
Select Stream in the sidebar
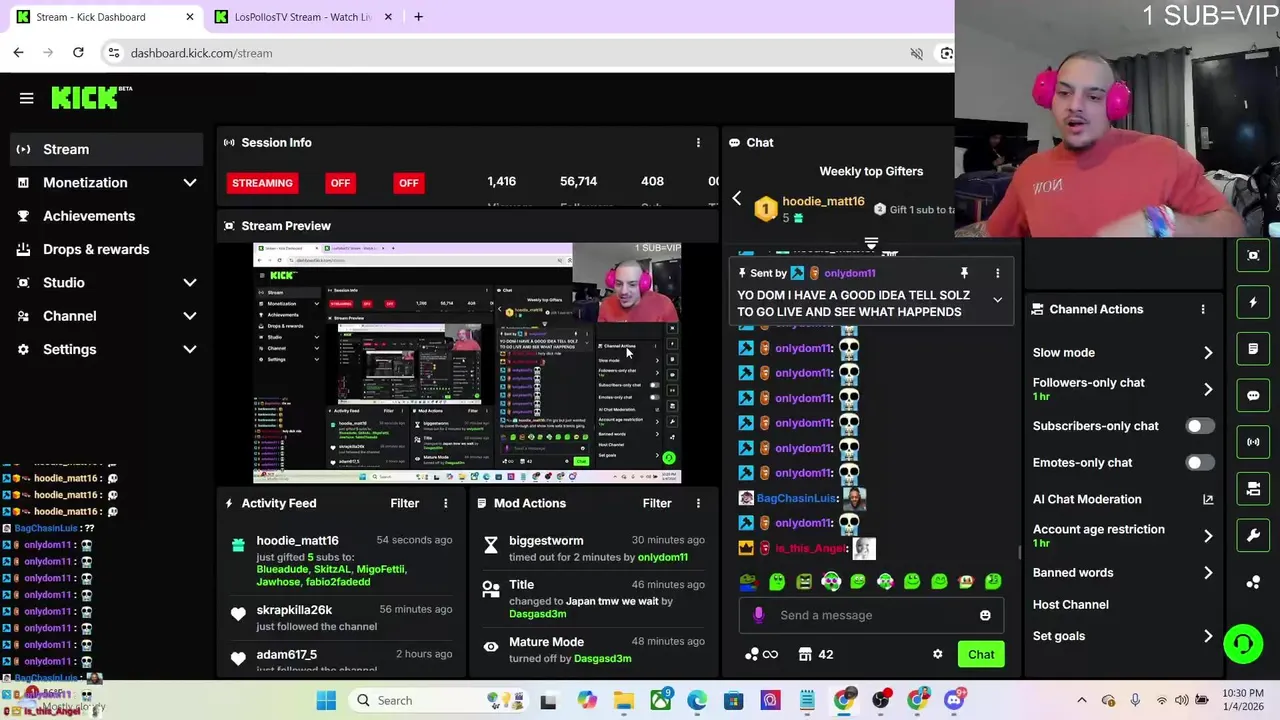(107, 149)
